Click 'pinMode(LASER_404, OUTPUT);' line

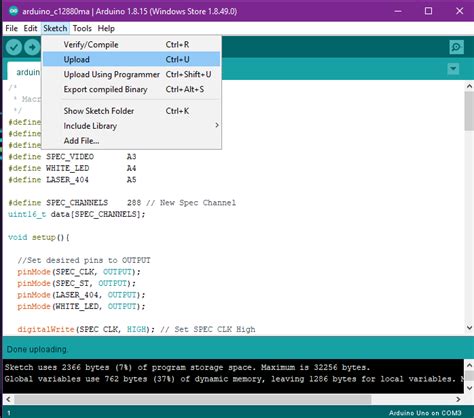click(x=81, y=295)
